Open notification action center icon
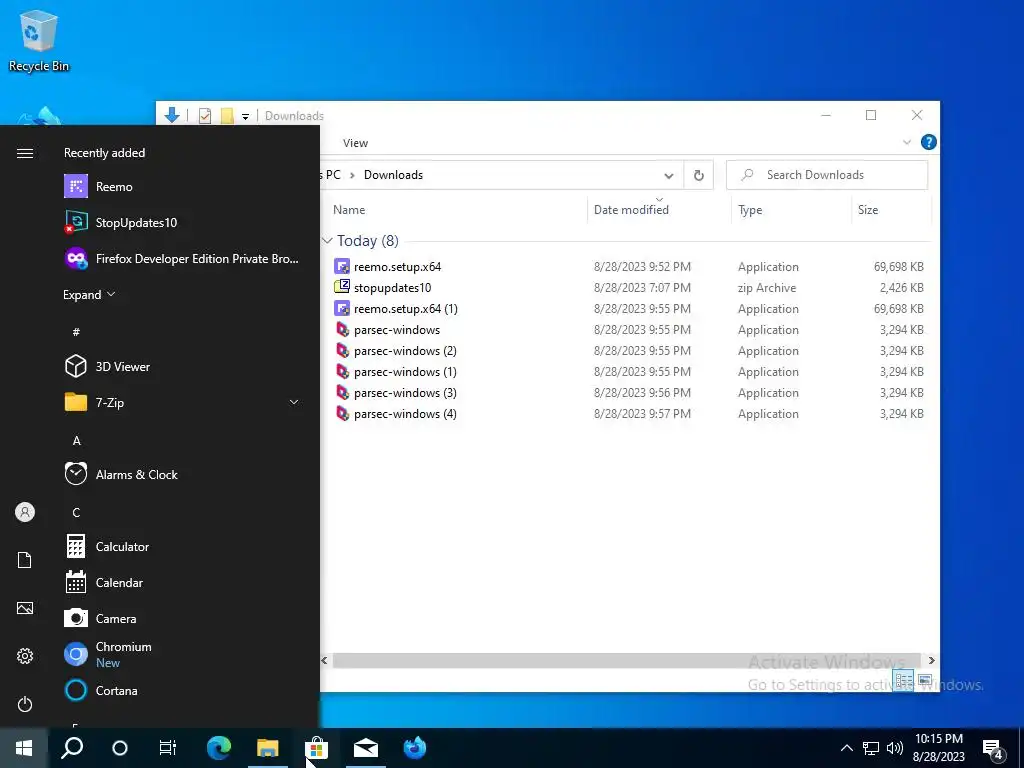Image resolution: width=1024 pixels, height=768 pixels. pos(993,749)
